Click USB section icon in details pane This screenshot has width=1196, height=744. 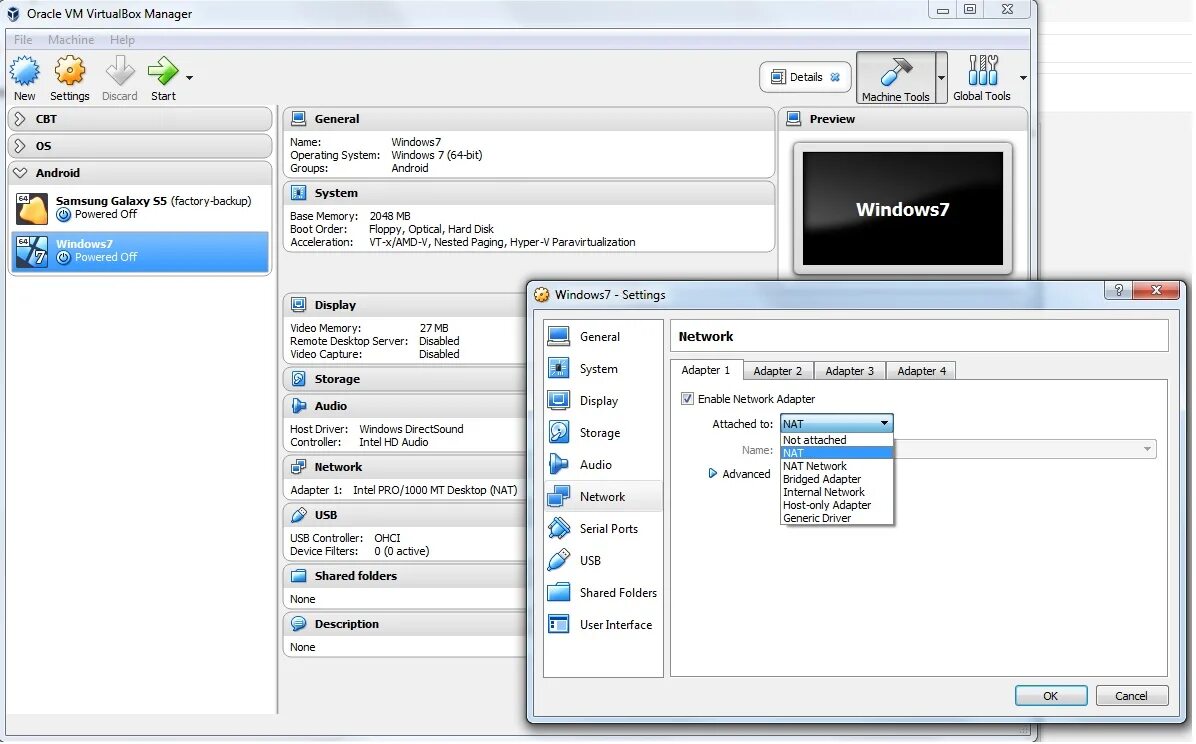pos(299,515)
